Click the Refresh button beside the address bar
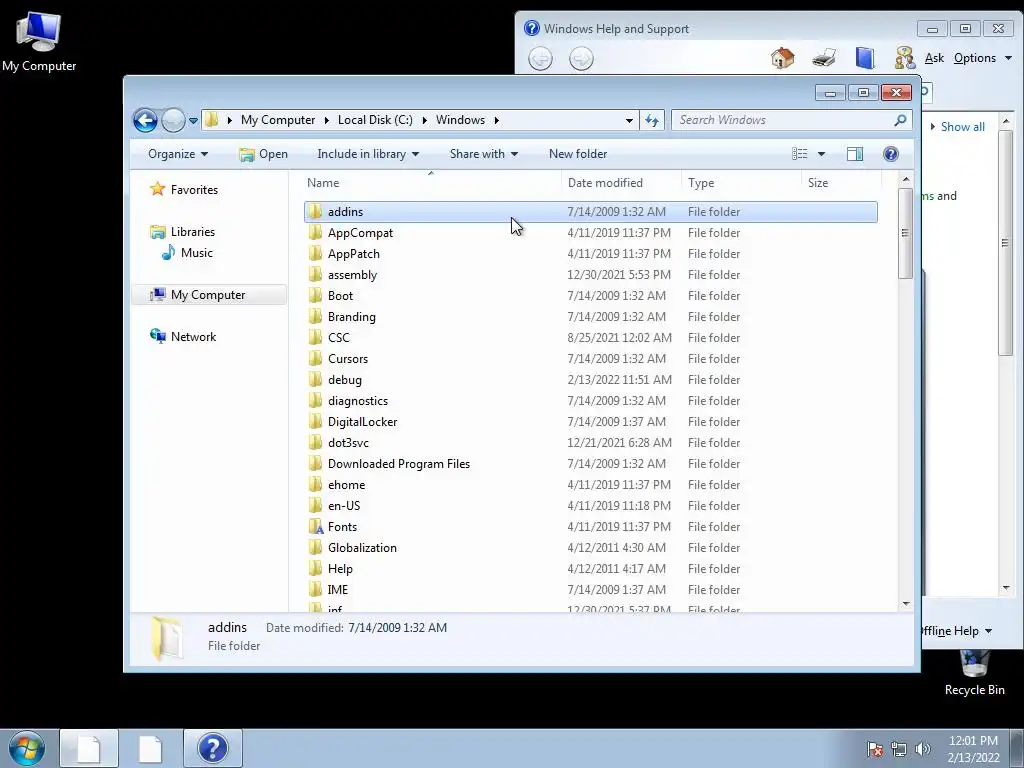Viewport: 1024px width, 768px height. 652,120
